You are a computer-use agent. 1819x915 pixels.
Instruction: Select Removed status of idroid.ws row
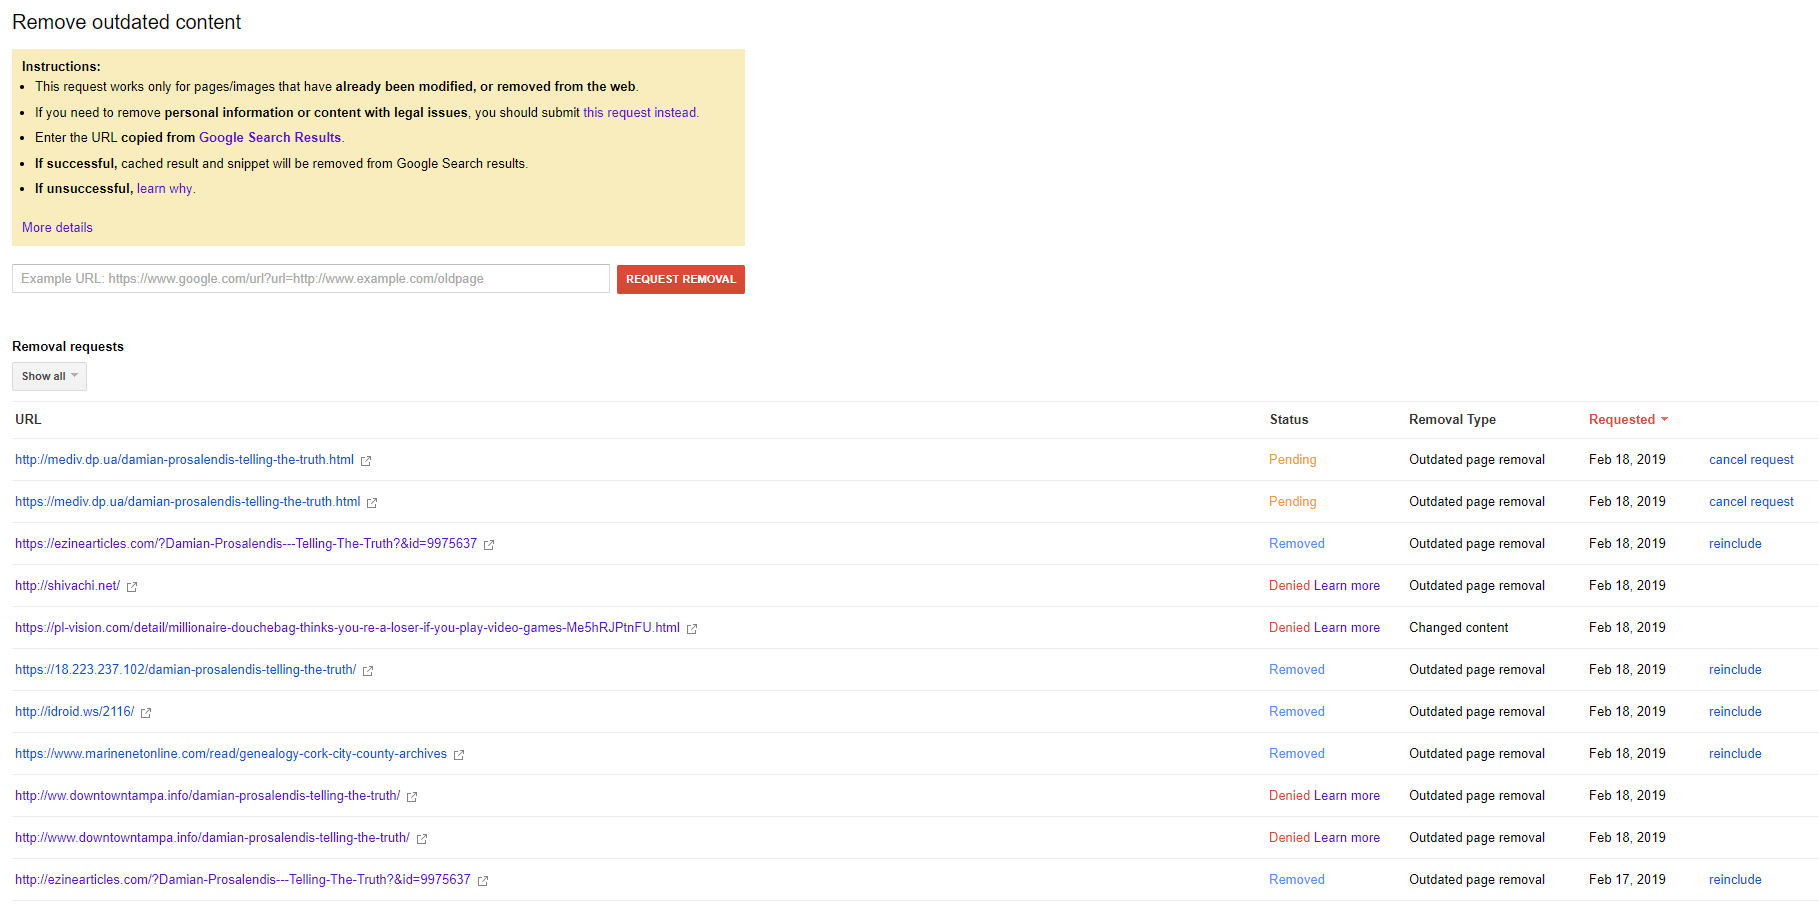(1296, 712)
